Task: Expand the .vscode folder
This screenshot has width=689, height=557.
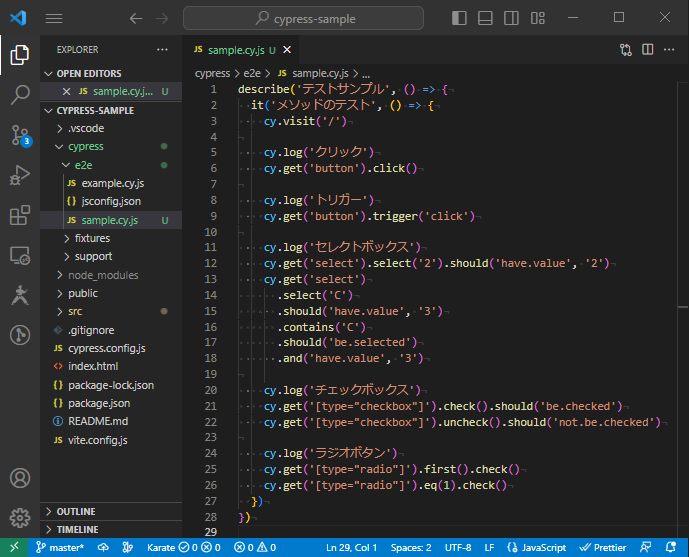Action: coord(111,128)
